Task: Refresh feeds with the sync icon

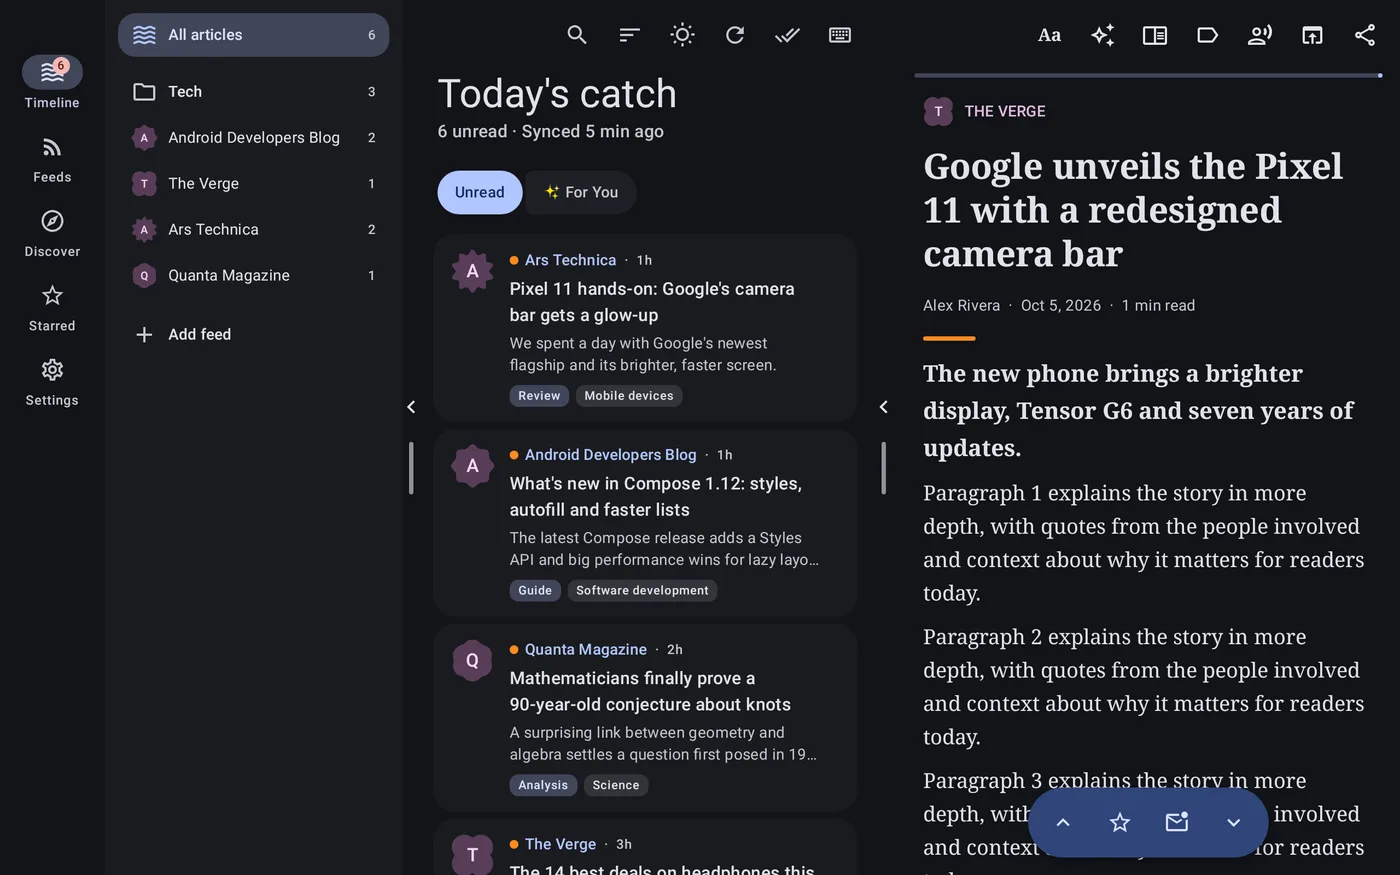Action: tap(735, 35)
